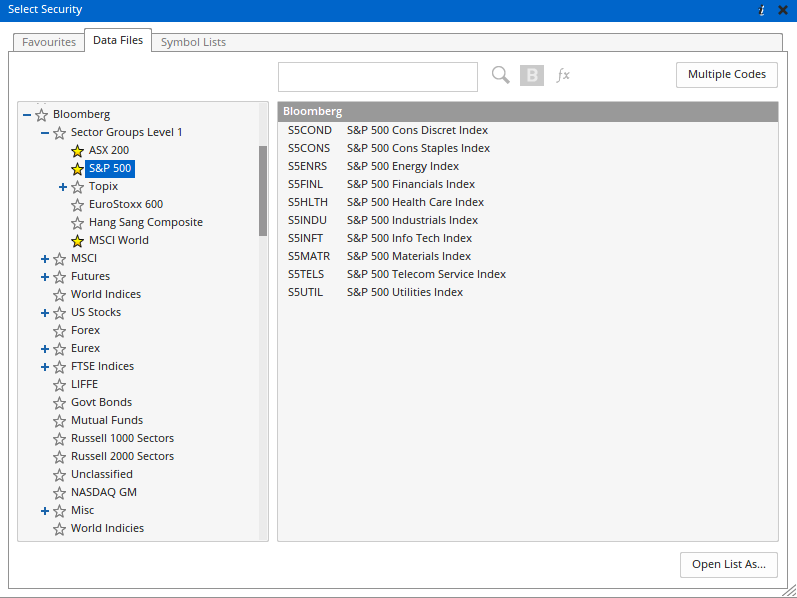Select the EuroStoxx 600 tree item
797x598 pixels.
pyautogui.click(x=126, y=204)
